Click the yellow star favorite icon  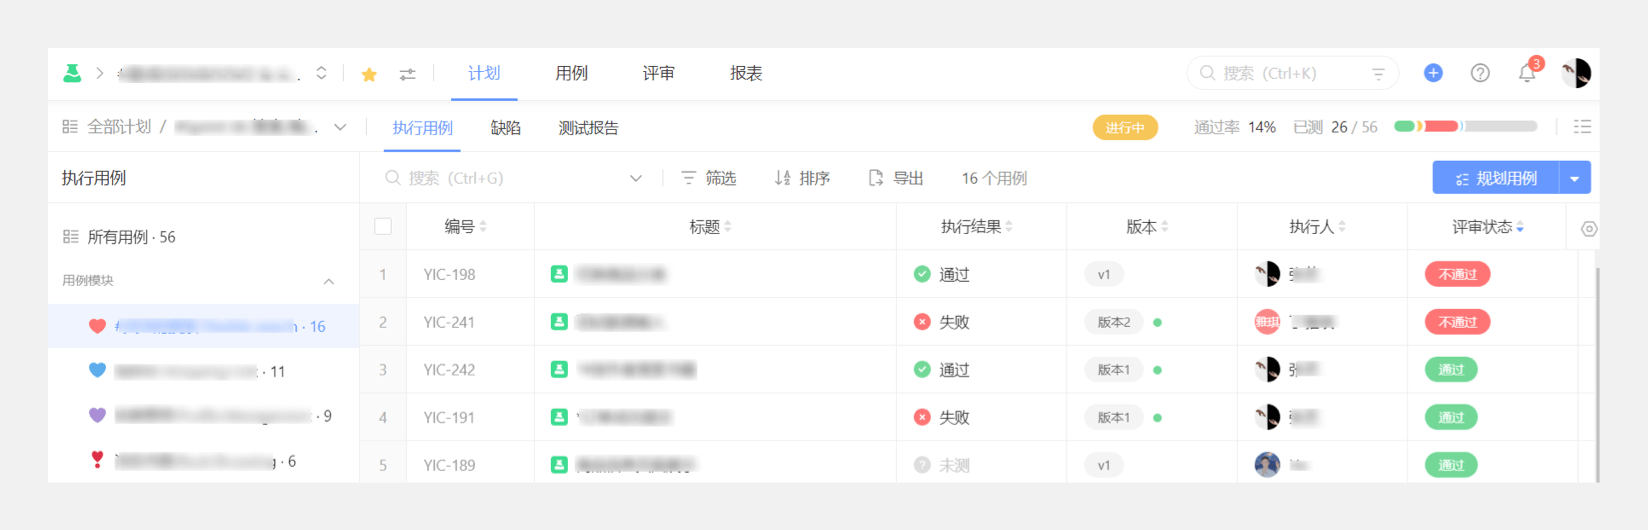(x=369, y=74)
